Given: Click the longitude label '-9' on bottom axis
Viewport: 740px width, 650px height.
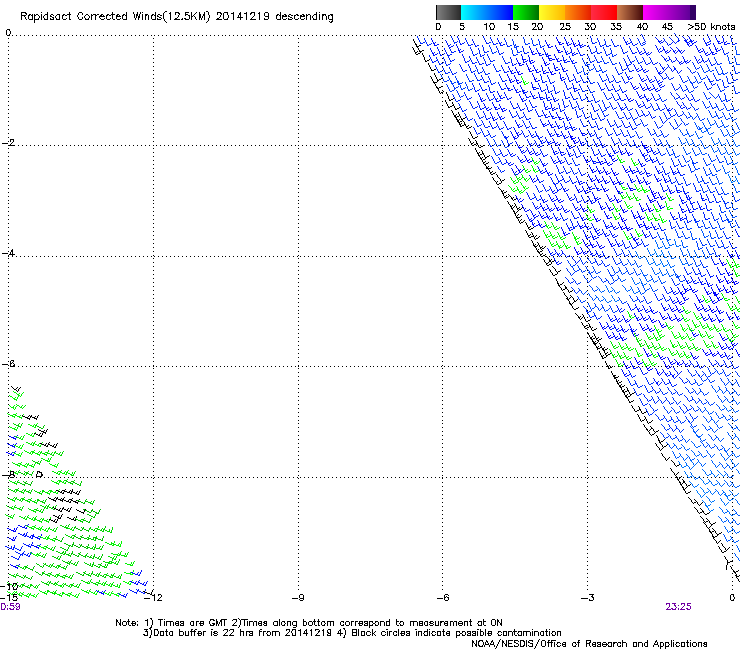Looking at the screenshot, I should 298,598.
